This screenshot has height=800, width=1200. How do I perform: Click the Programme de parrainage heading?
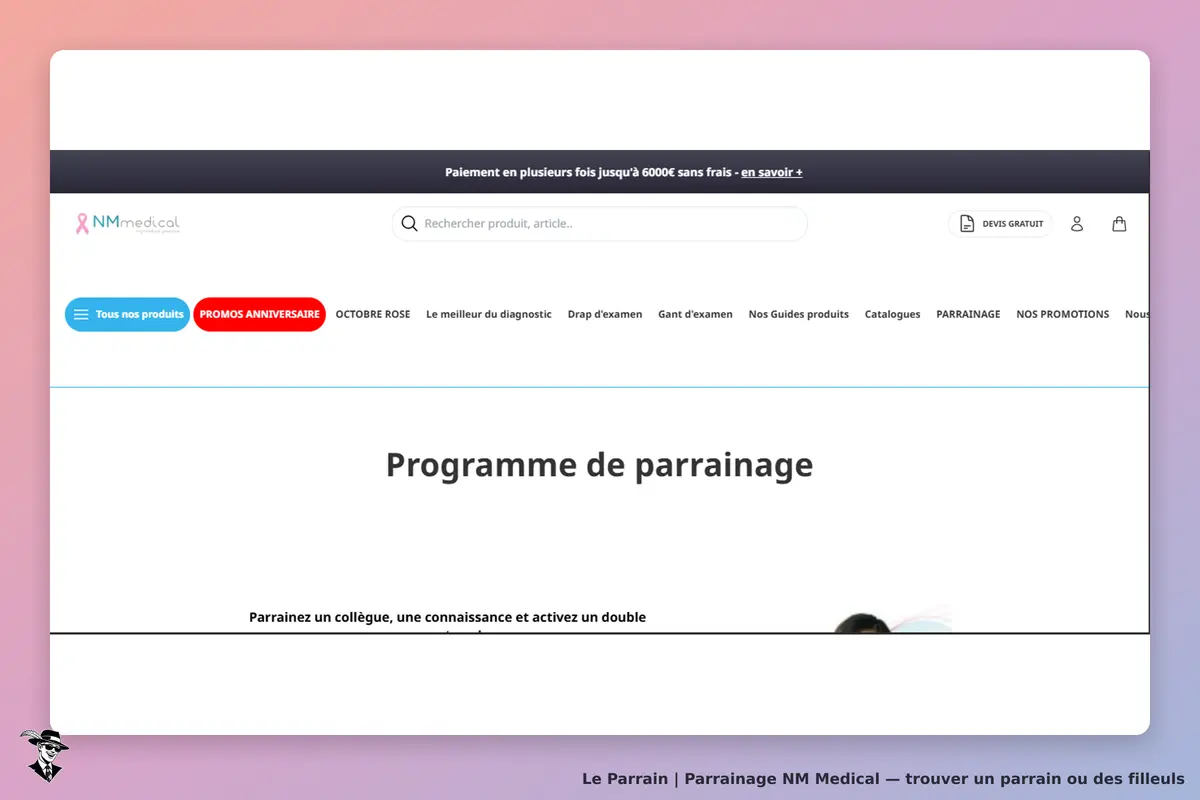coord(600,465)
